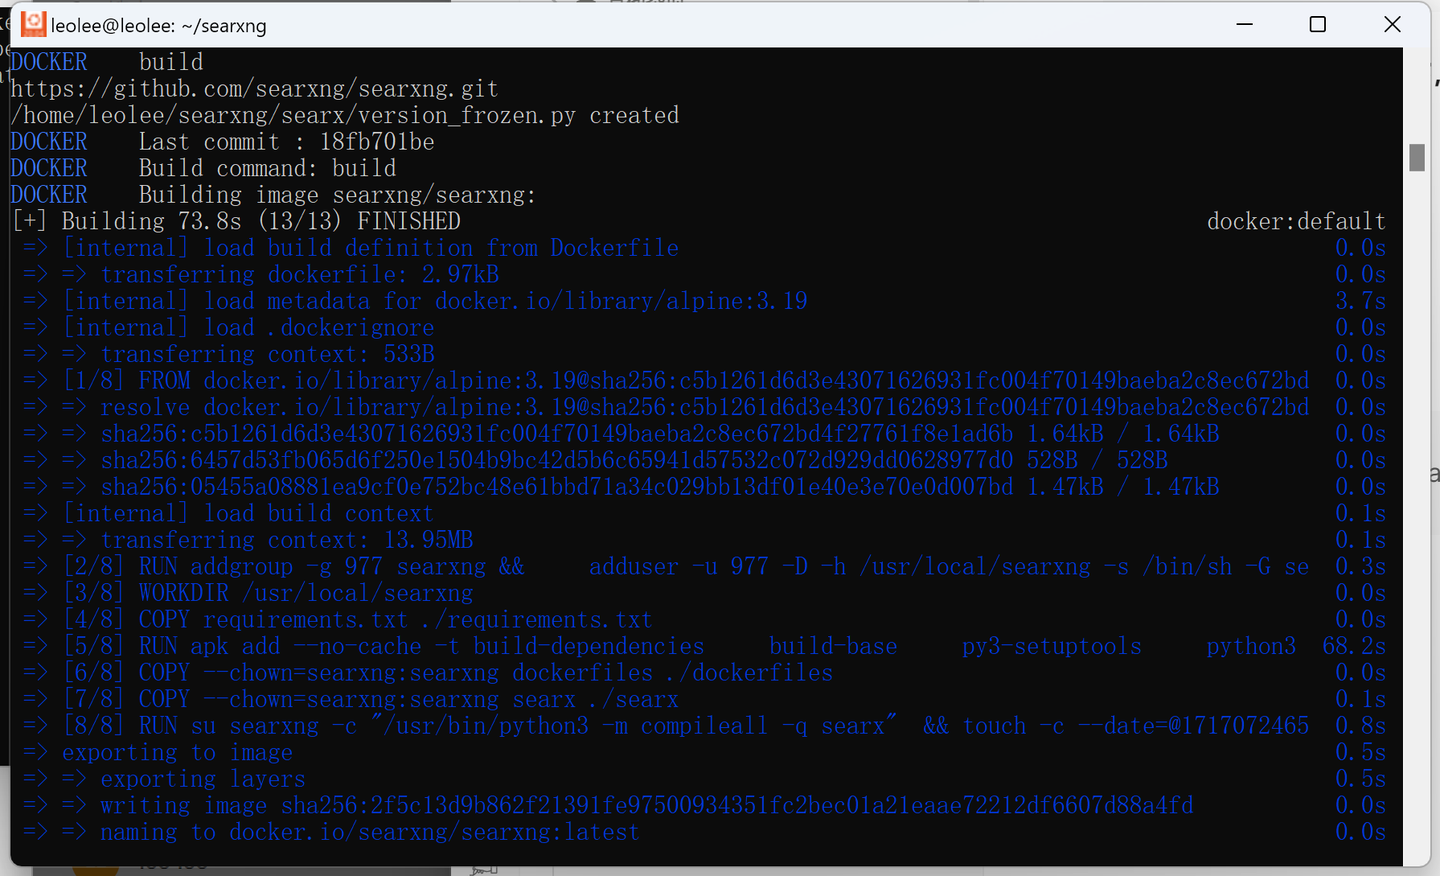
Task: Click the vertical scrollbar thumb
Action: click(1416, 158)
